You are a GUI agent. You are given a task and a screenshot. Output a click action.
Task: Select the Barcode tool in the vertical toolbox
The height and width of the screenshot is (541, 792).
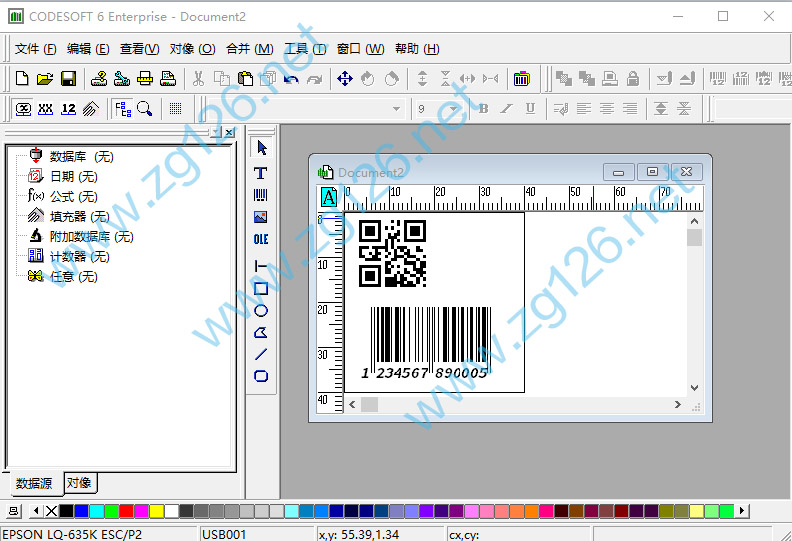click(261, 195)
